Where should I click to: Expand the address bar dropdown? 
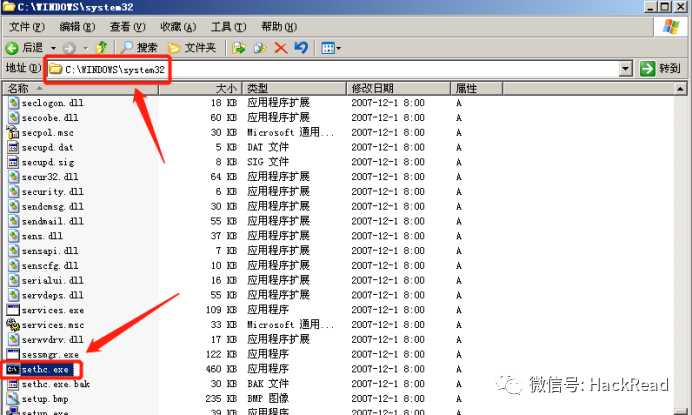click(625, 69)
